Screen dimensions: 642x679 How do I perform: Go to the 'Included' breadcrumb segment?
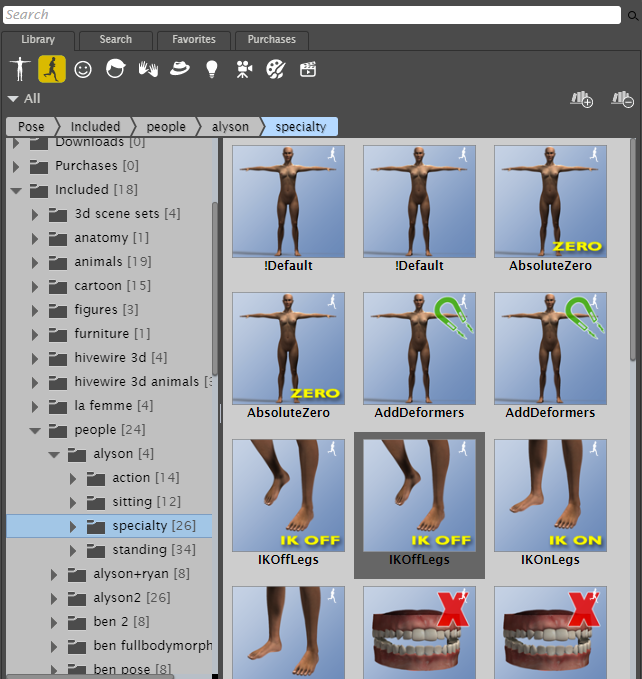pyautogui.click(x=95, y=127)
